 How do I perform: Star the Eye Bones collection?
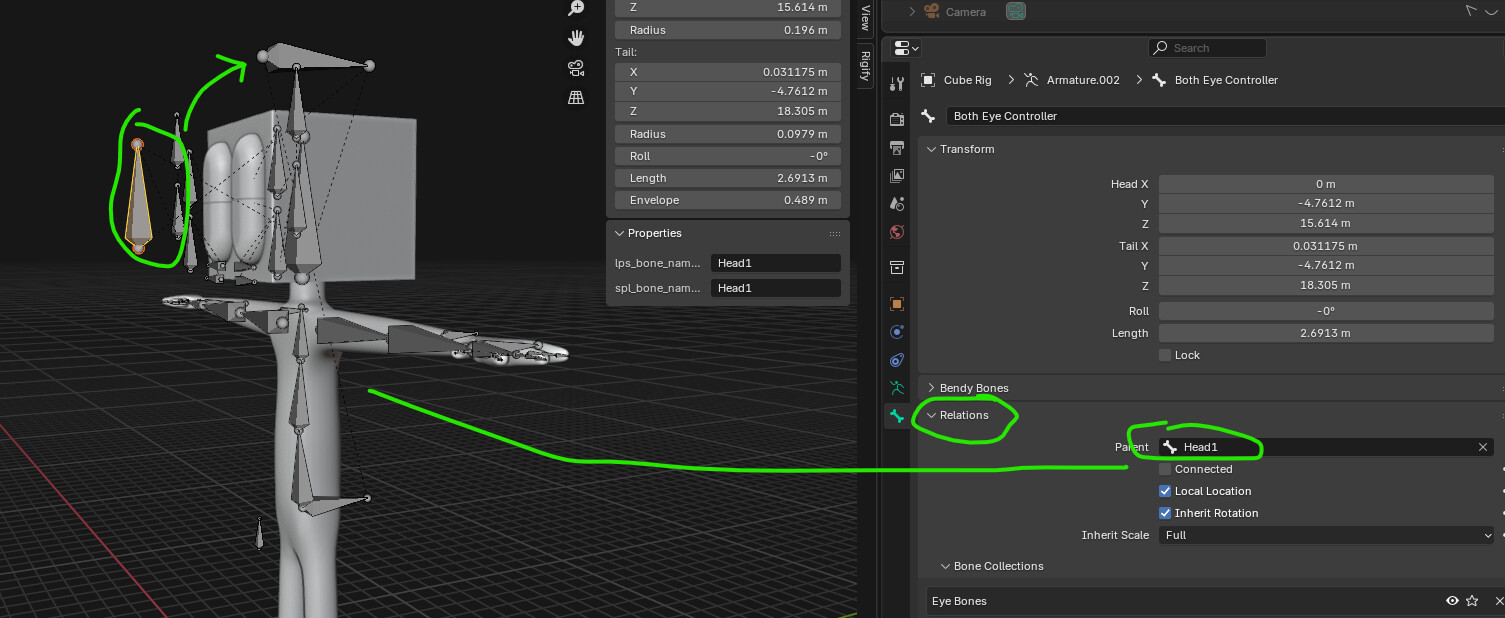[1472, 601]
